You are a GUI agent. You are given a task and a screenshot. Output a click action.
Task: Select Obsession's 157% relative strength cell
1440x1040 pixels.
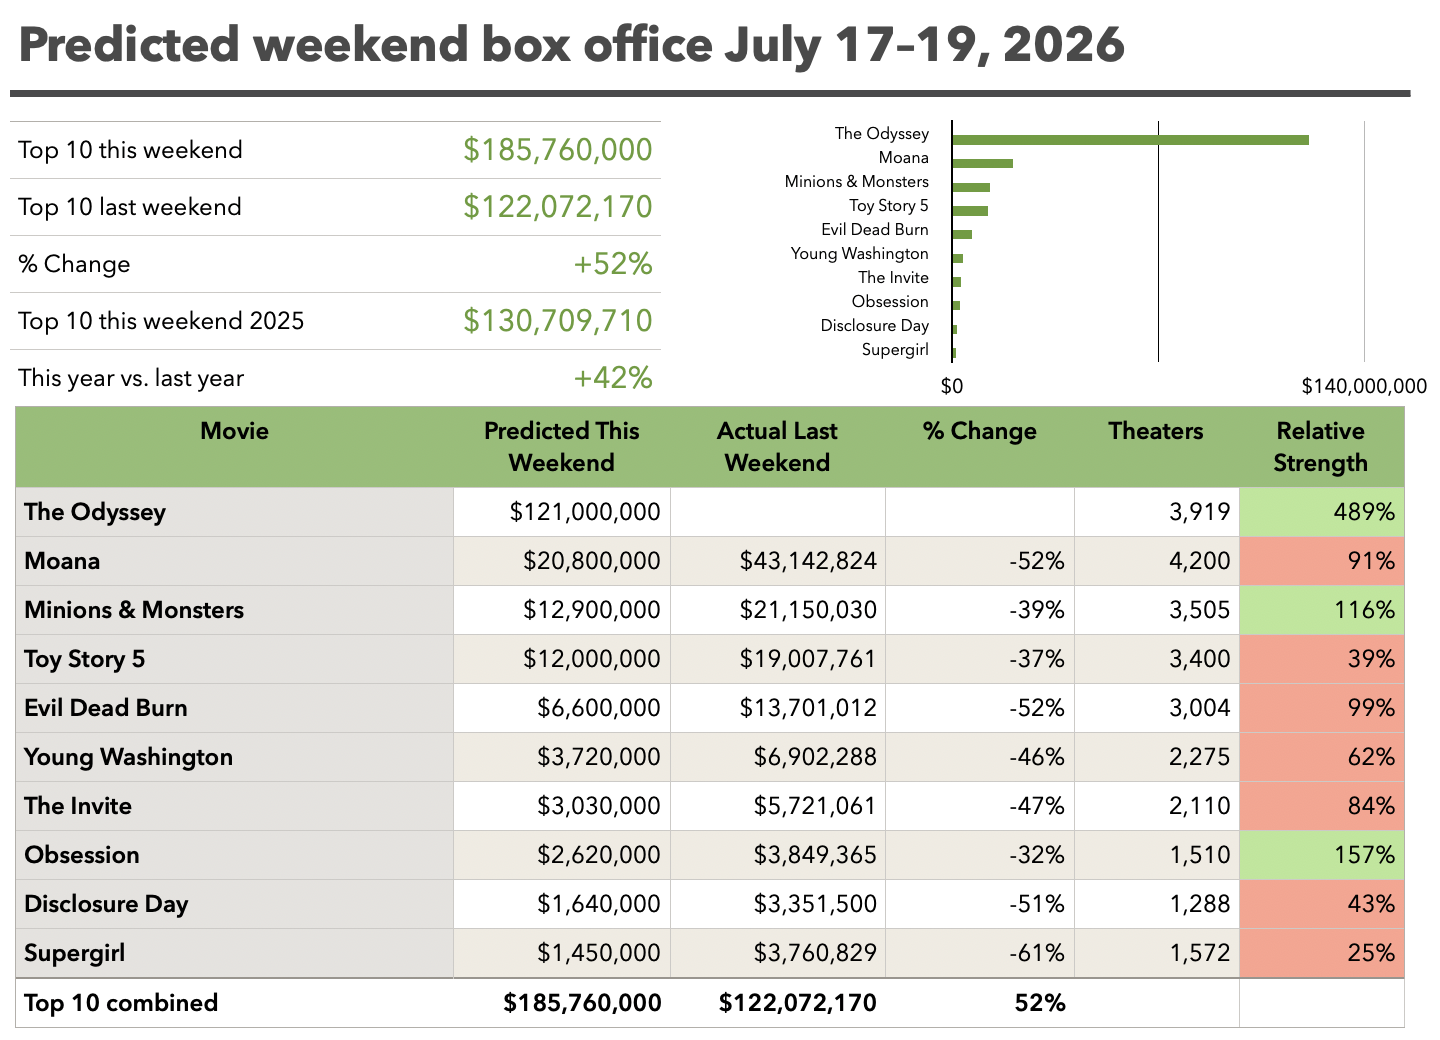point(1321,855)
